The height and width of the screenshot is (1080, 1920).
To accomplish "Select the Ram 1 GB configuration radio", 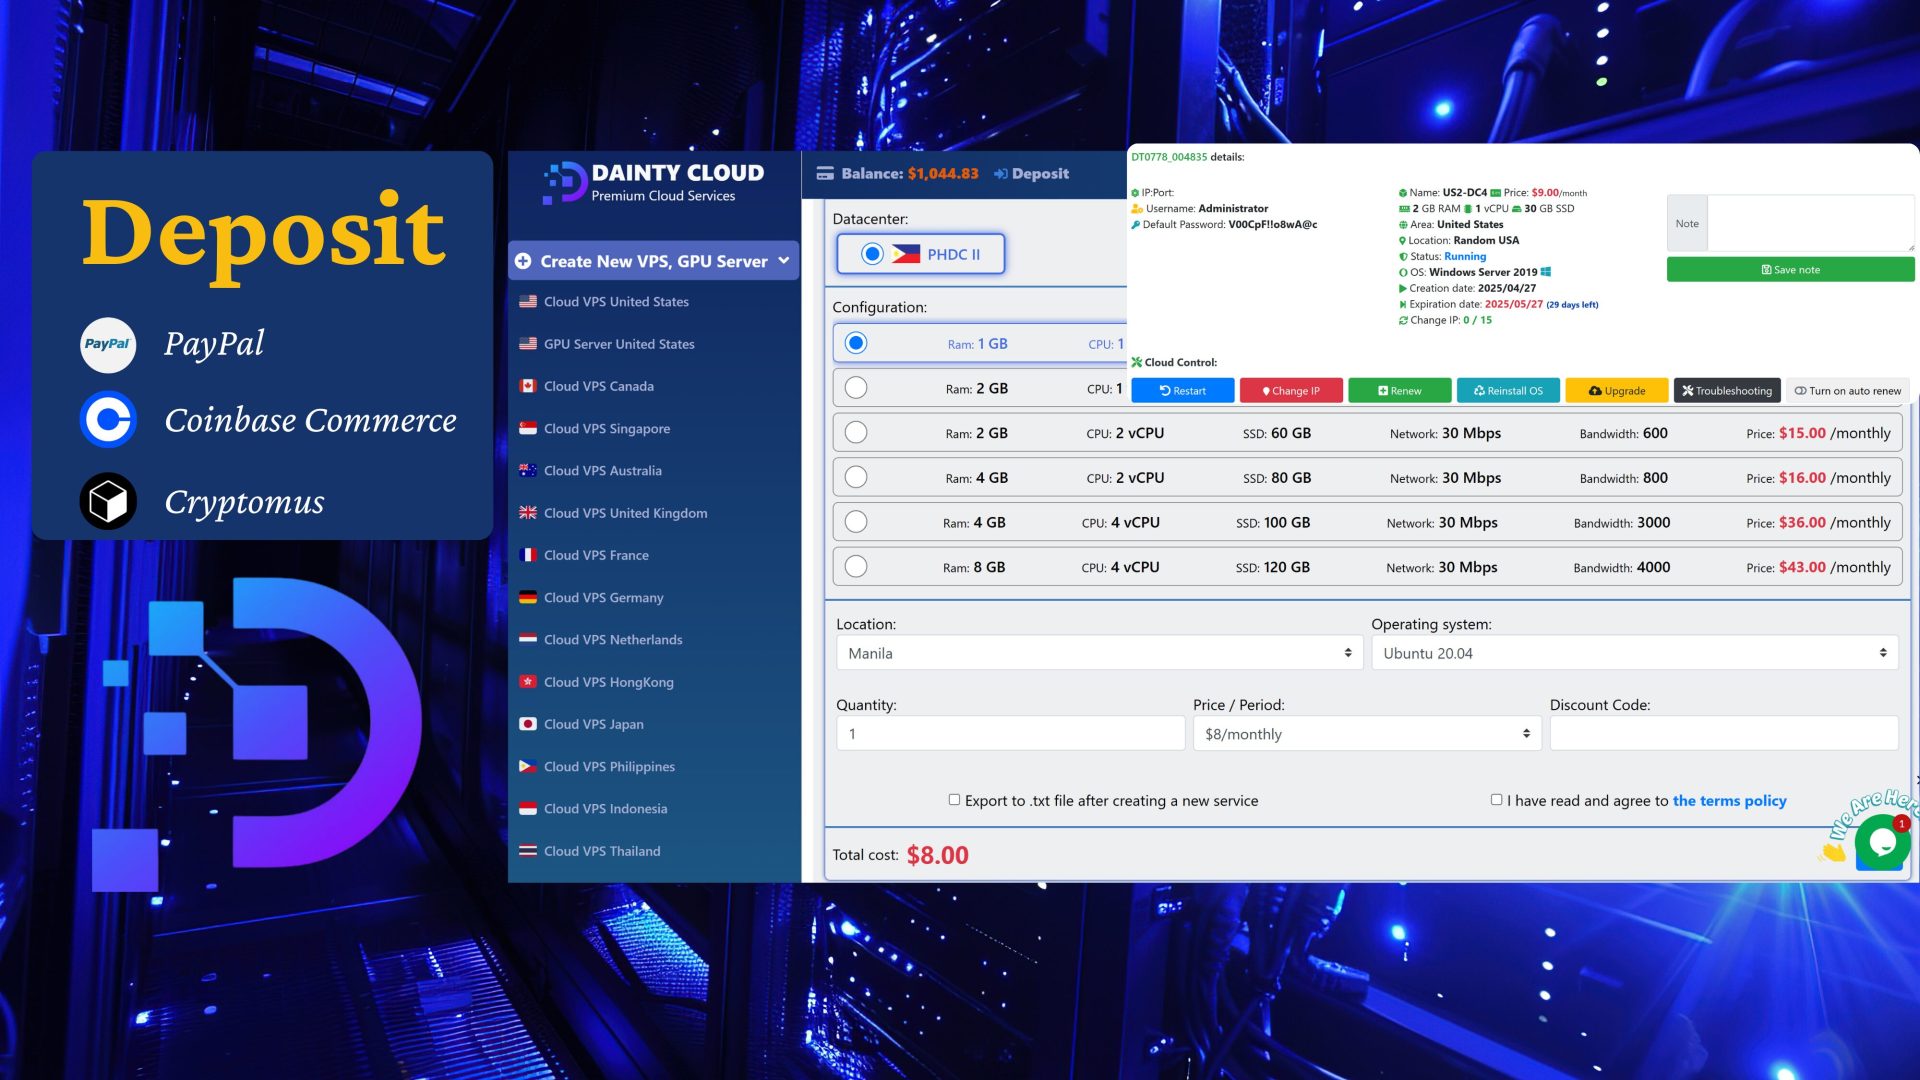I will [856, 343].
